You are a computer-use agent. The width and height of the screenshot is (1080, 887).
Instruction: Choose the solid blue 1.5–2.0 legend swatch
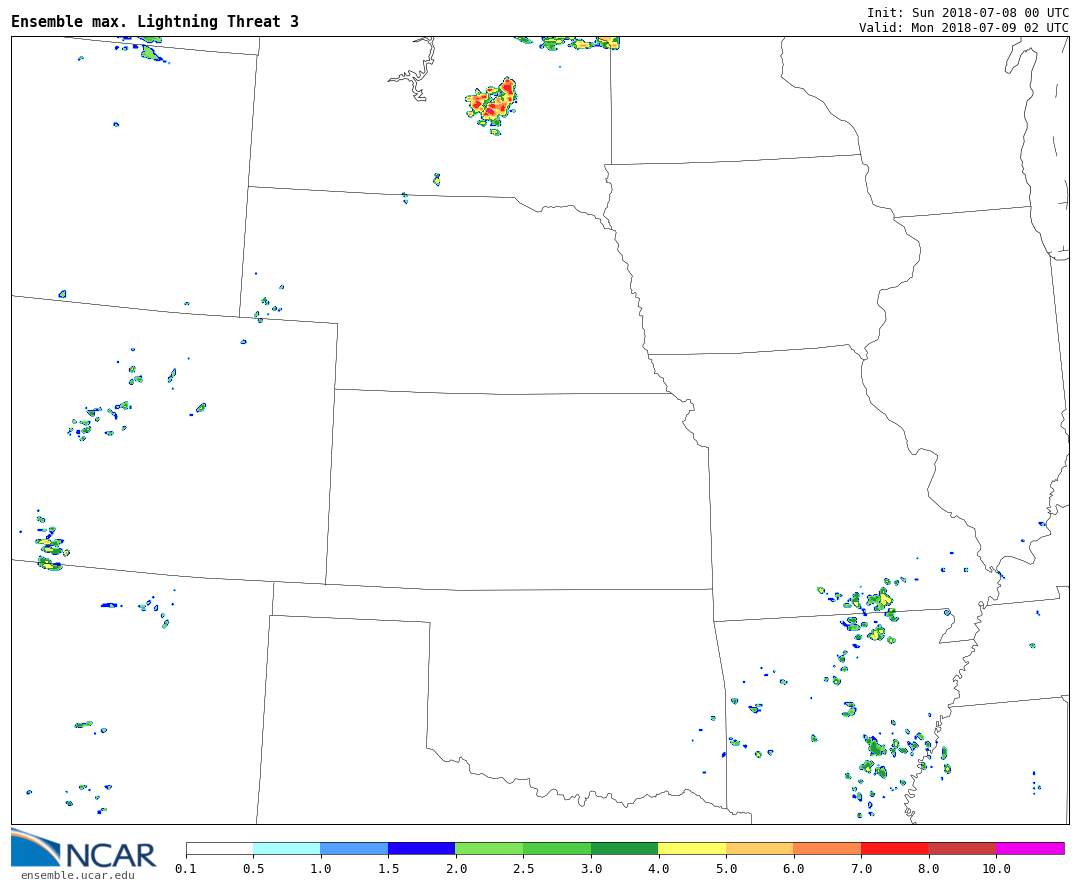421,848
